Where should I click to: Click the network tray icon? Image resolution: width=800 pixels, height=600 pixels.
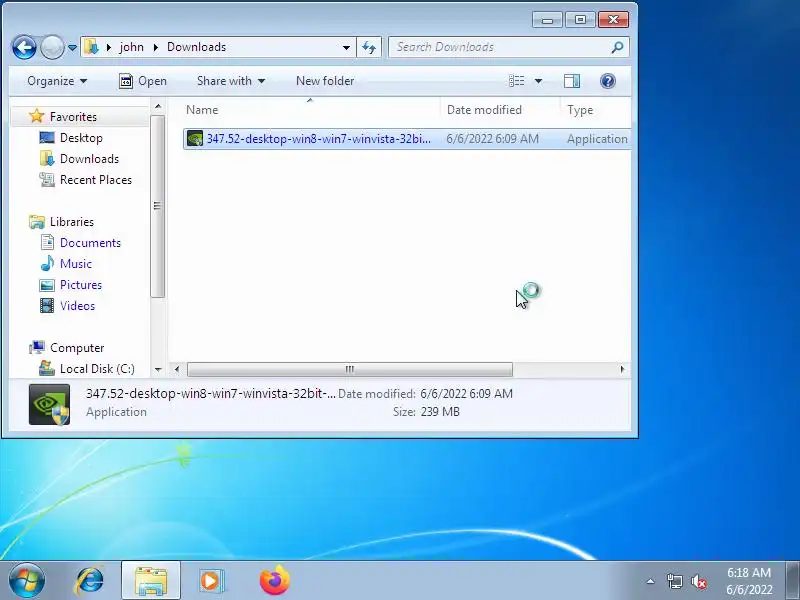coord(674,581)
